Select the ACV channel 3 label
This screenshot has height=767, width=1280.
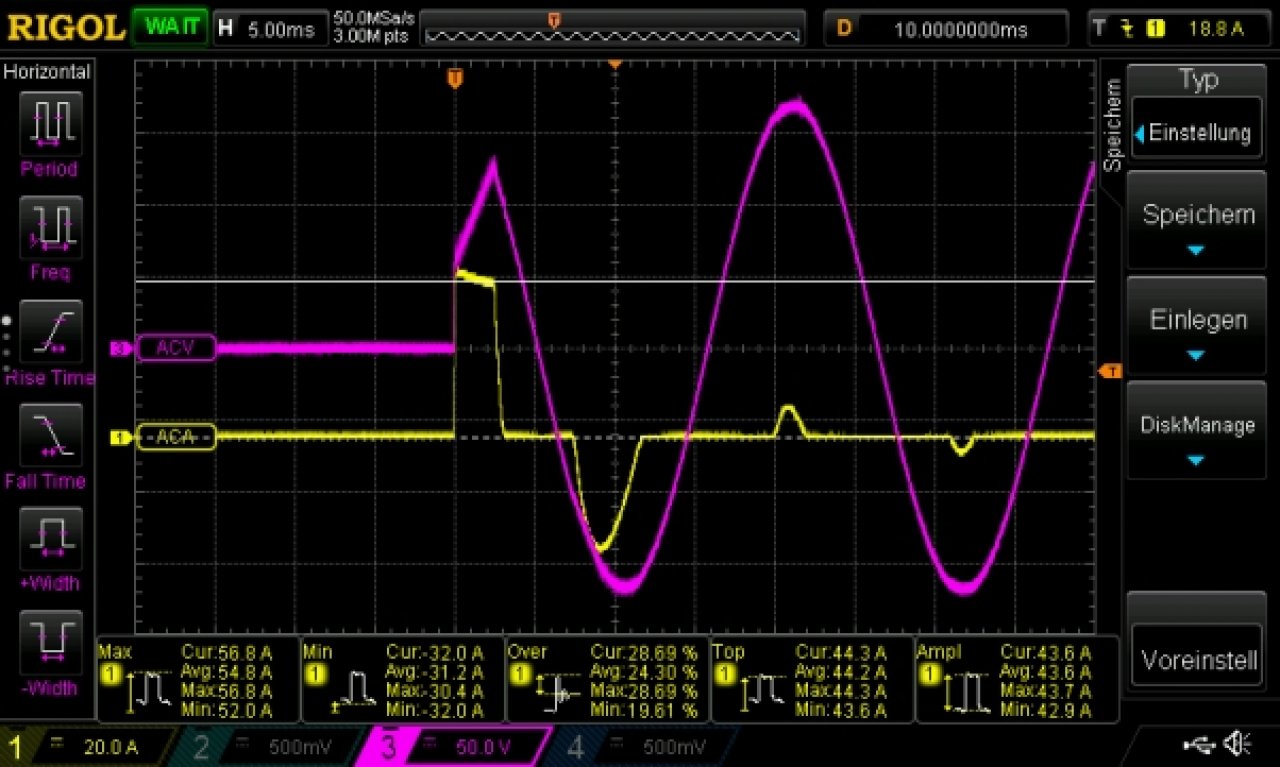tap(175, 348)
